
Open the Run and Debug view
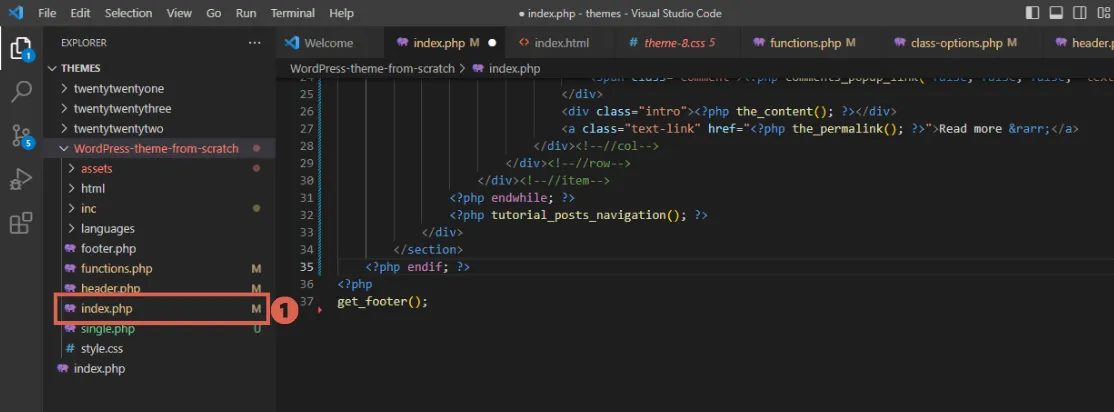pyautogui.click(x=21, y=179)
